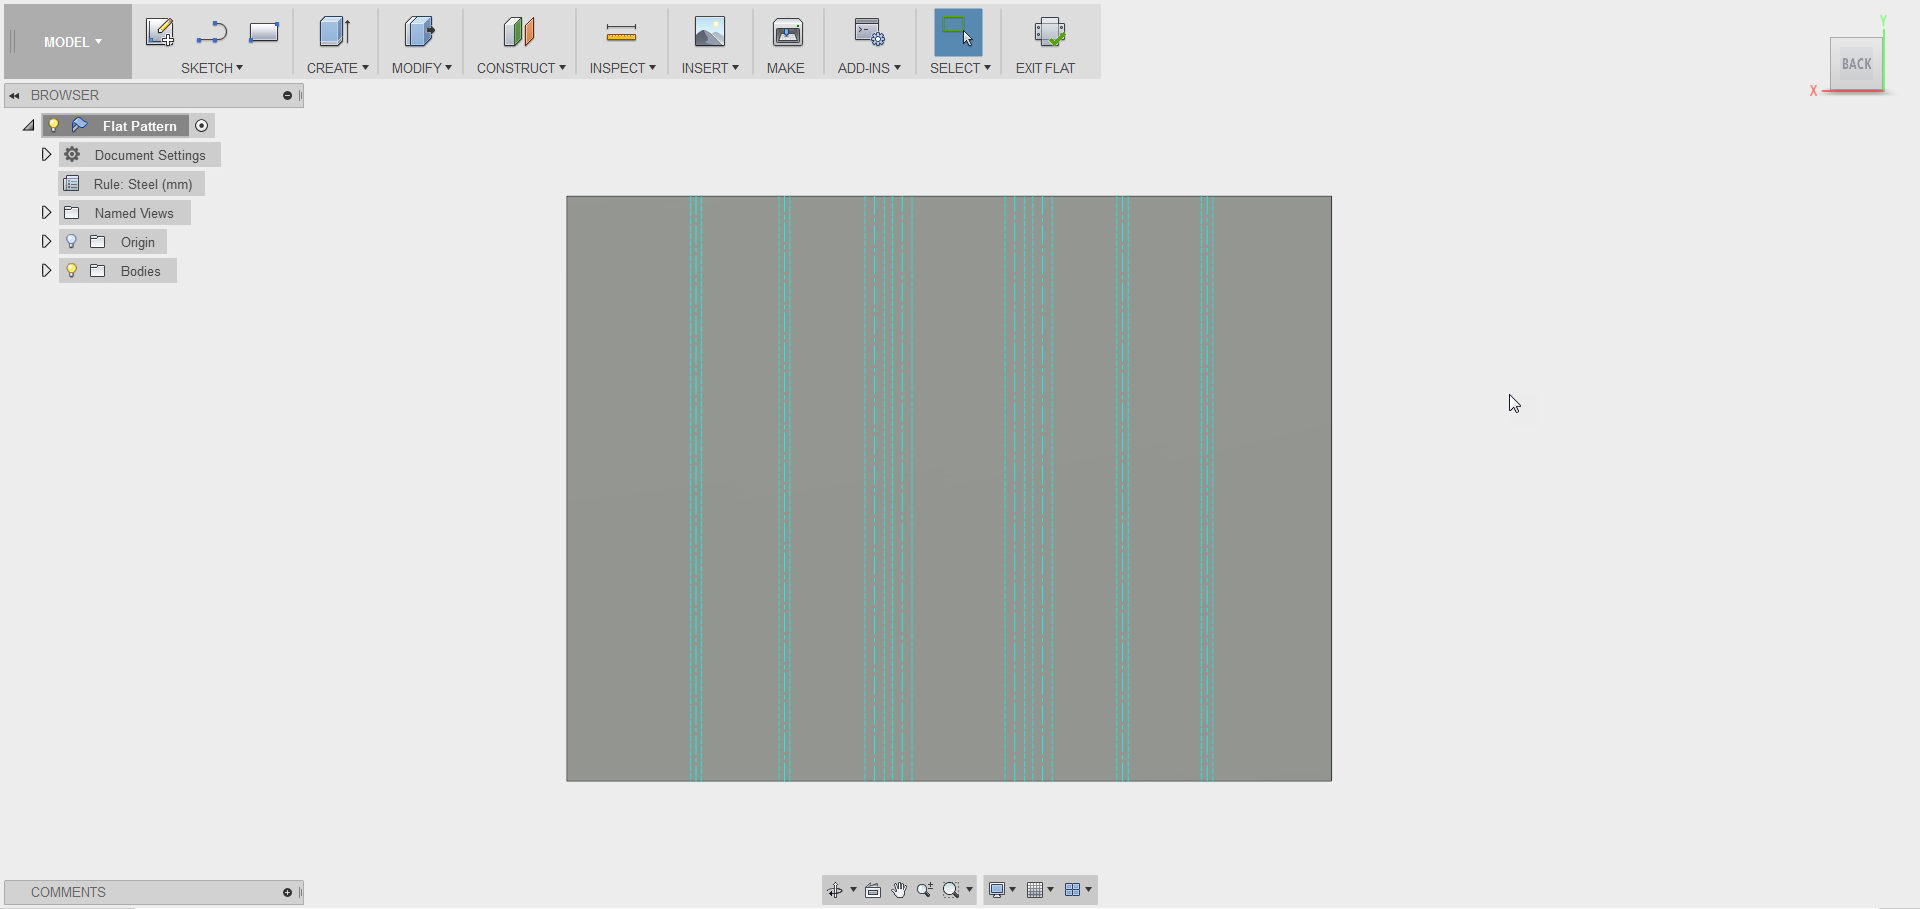Toggle Origin folder visibility lightbulb
This screenshot has width=1920, height=909.
pyautogui.click(x=72, y=242)
